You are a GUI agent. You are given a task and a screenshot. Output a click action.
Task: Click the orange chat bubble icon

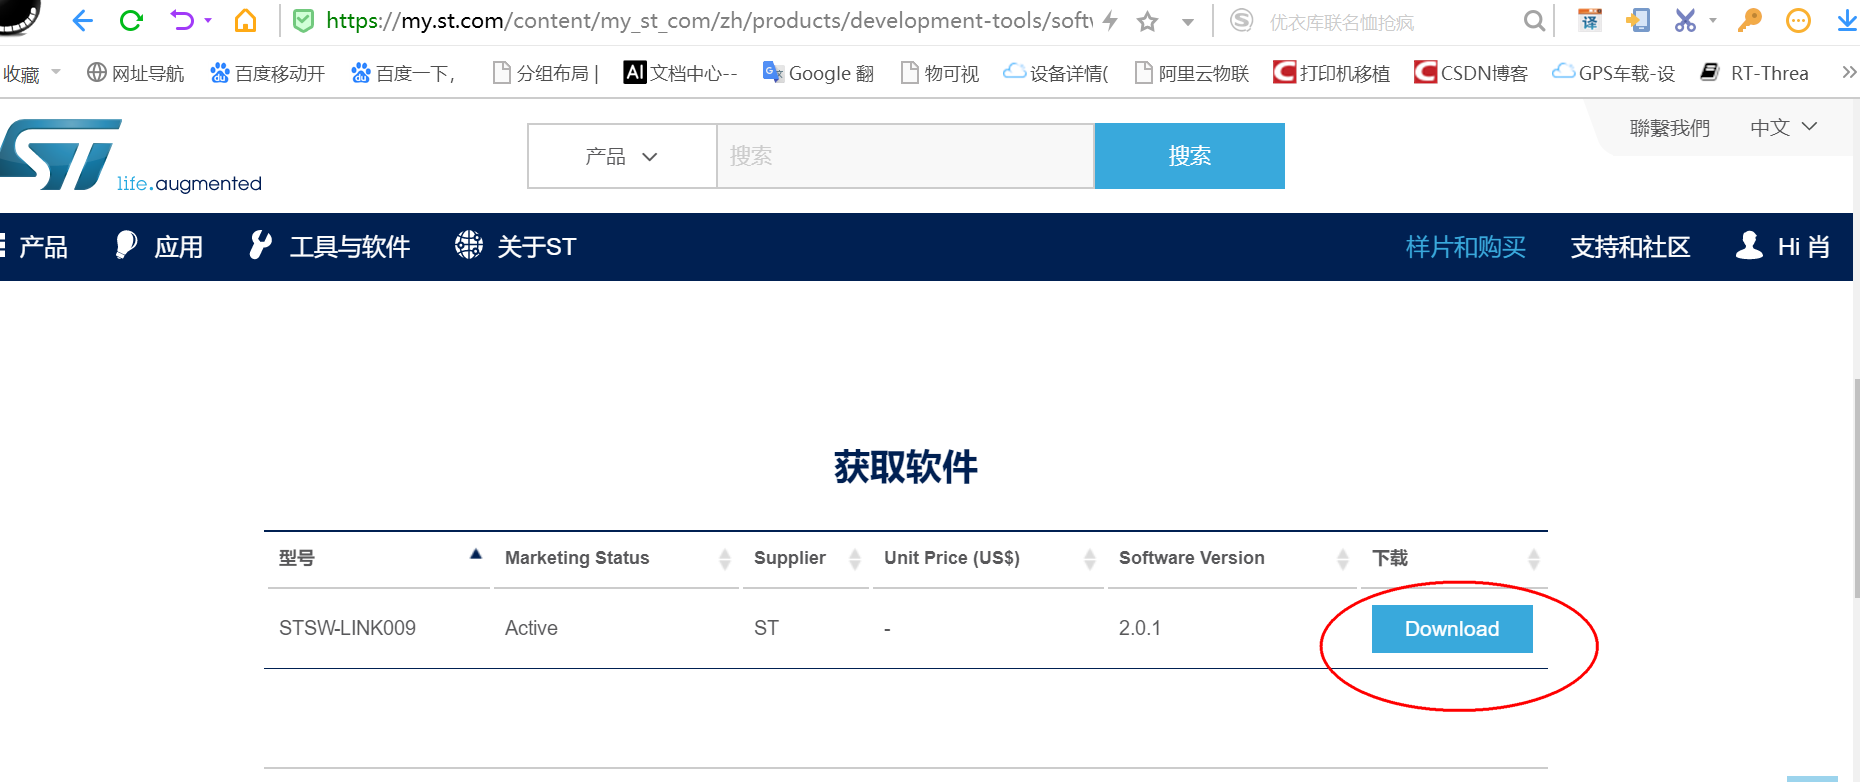click(1798, 20)
